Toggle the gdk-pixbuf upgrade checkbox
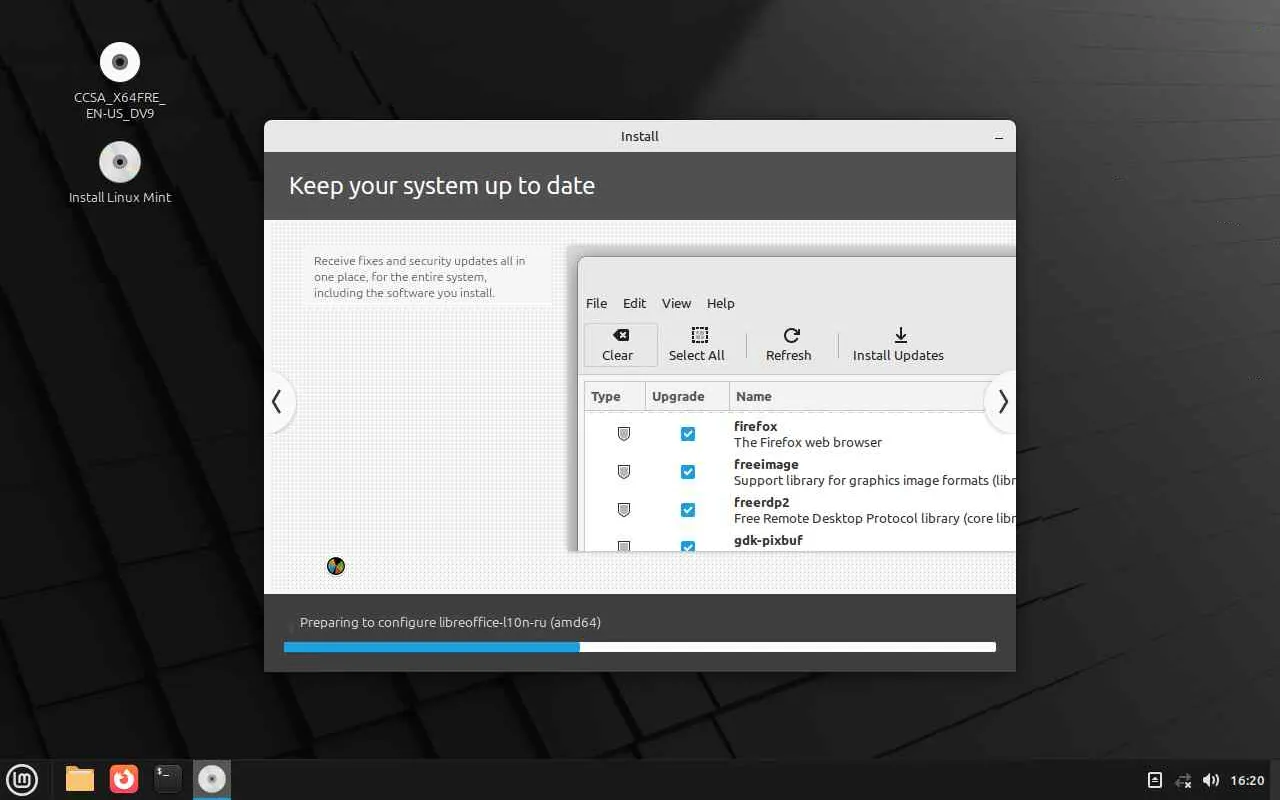The height and width of the screenshot is (800, 1280). click(x=688, y=546)
